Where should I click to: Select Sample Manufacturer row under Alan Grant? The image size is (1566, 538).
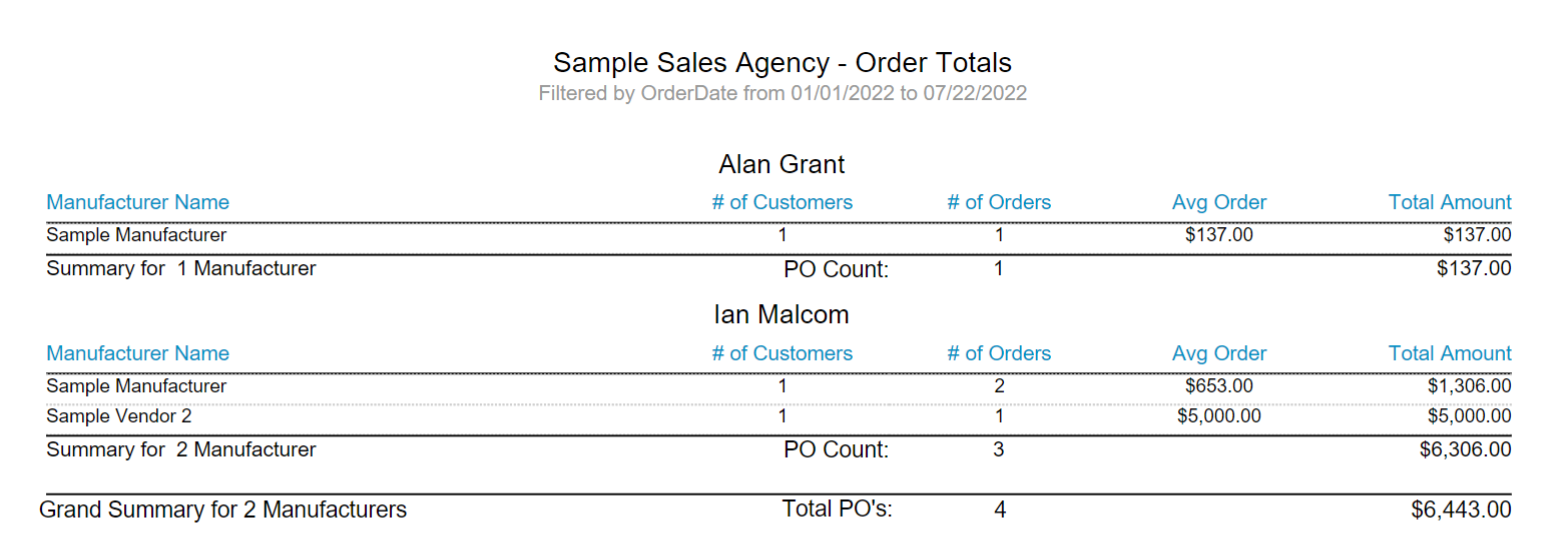779,235
